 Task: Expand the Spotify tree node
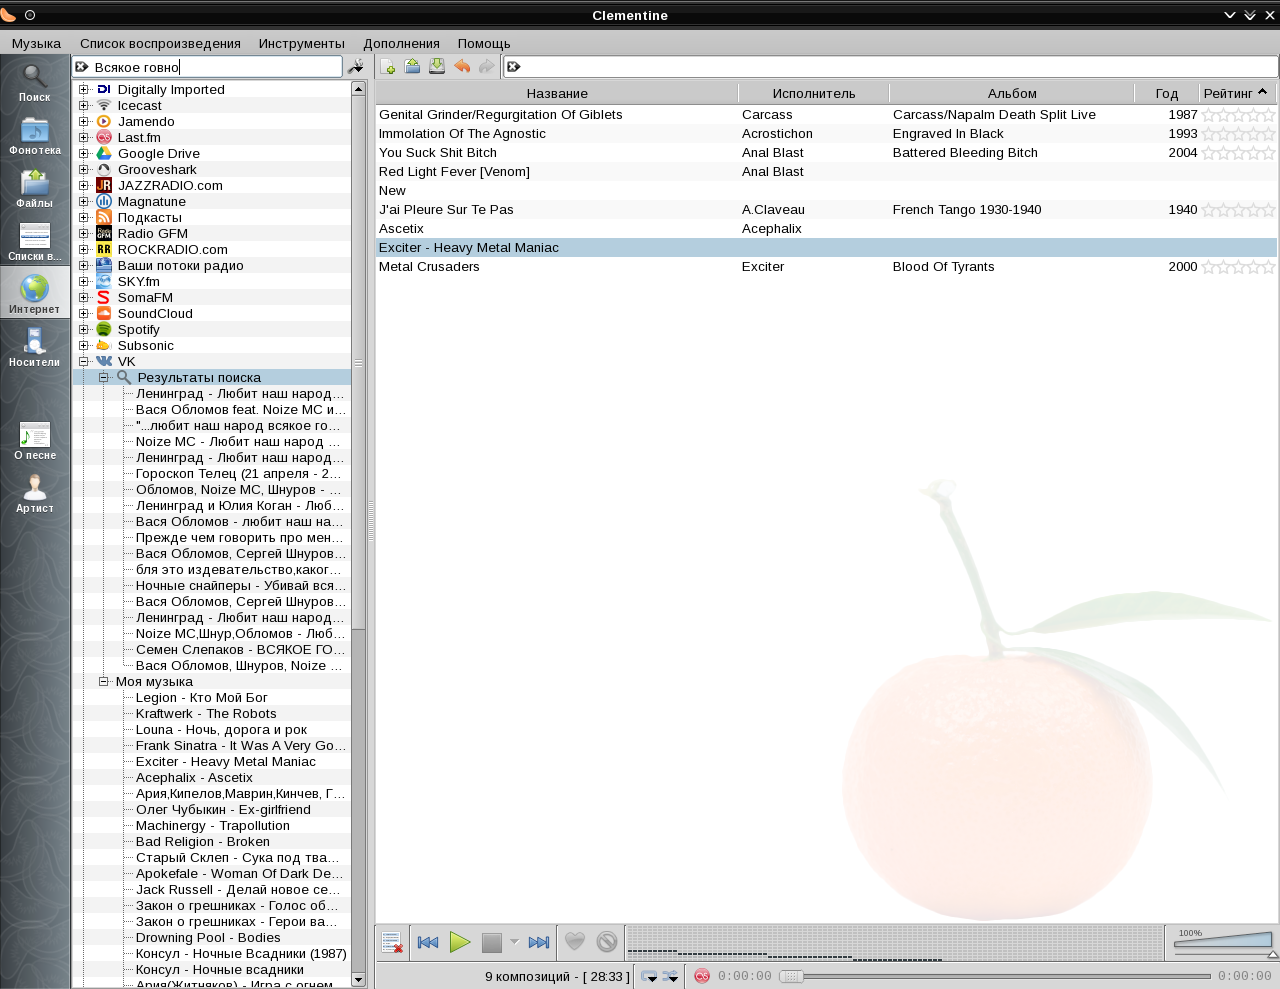[84, 329]
